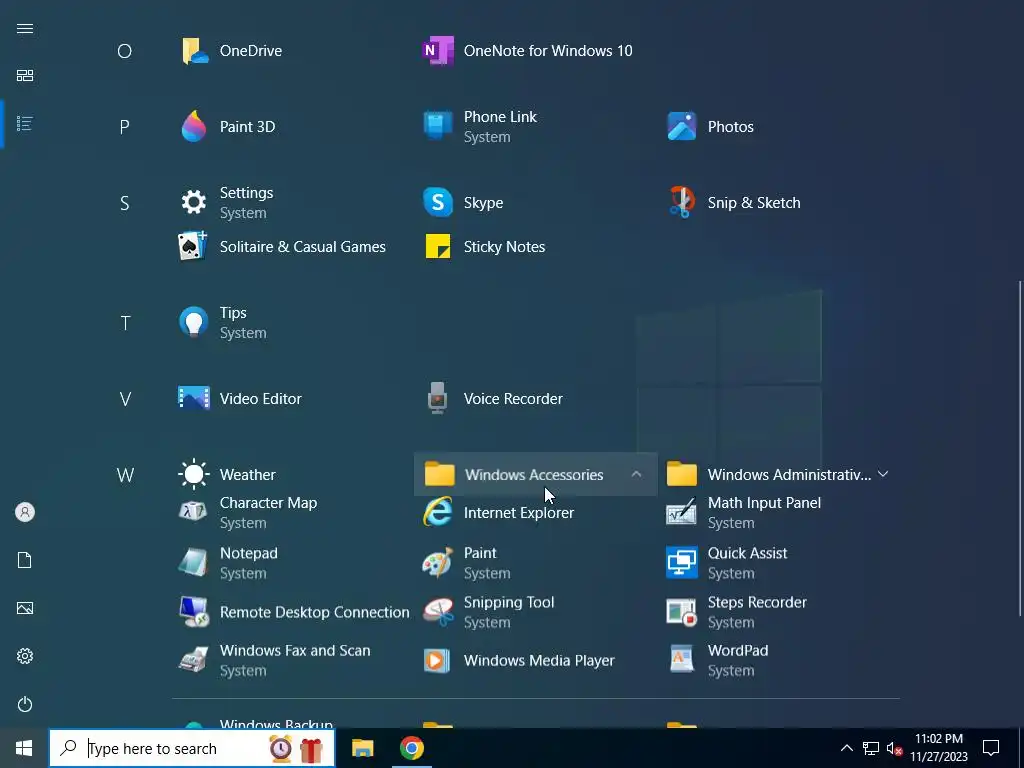Launch the Skype icon
This screenshot has height=768, width=1024.
pyautogui.click(x=438, y=202)
